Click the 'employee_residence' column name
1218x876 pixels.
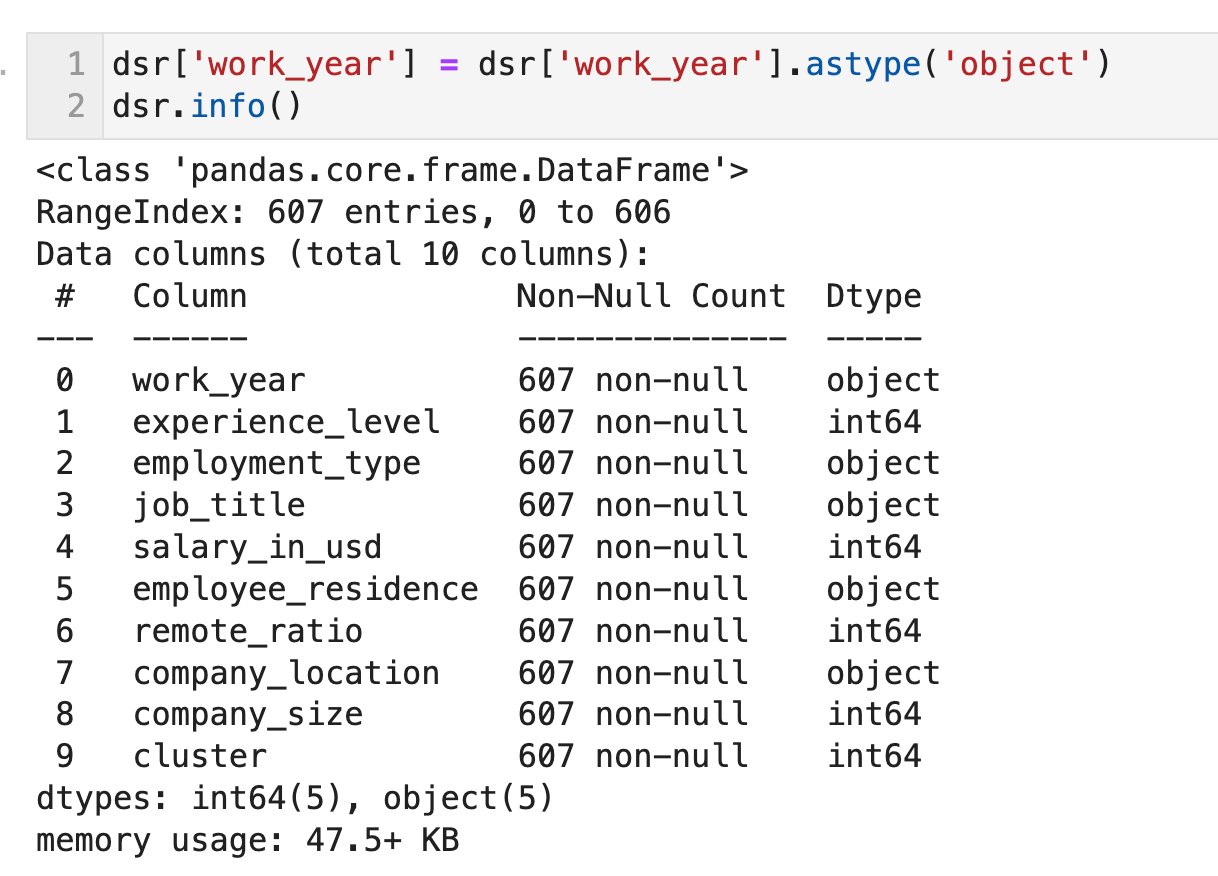[305, 589]
